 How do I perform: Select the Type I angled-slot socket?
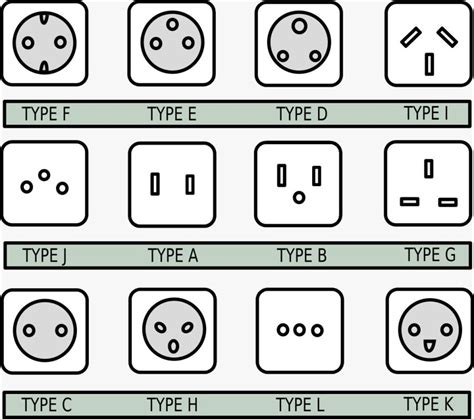coord(429,44)
